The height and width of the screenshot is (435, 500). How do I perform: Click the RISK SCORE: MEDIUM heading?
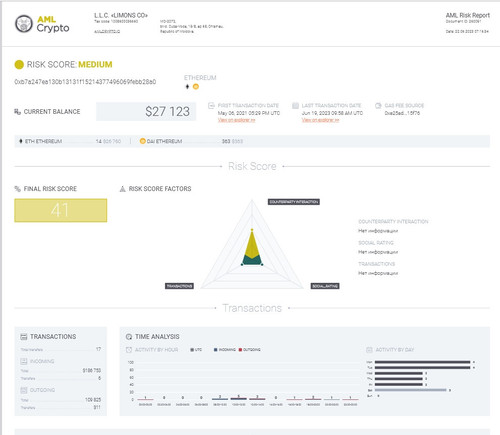pos(69,65)
